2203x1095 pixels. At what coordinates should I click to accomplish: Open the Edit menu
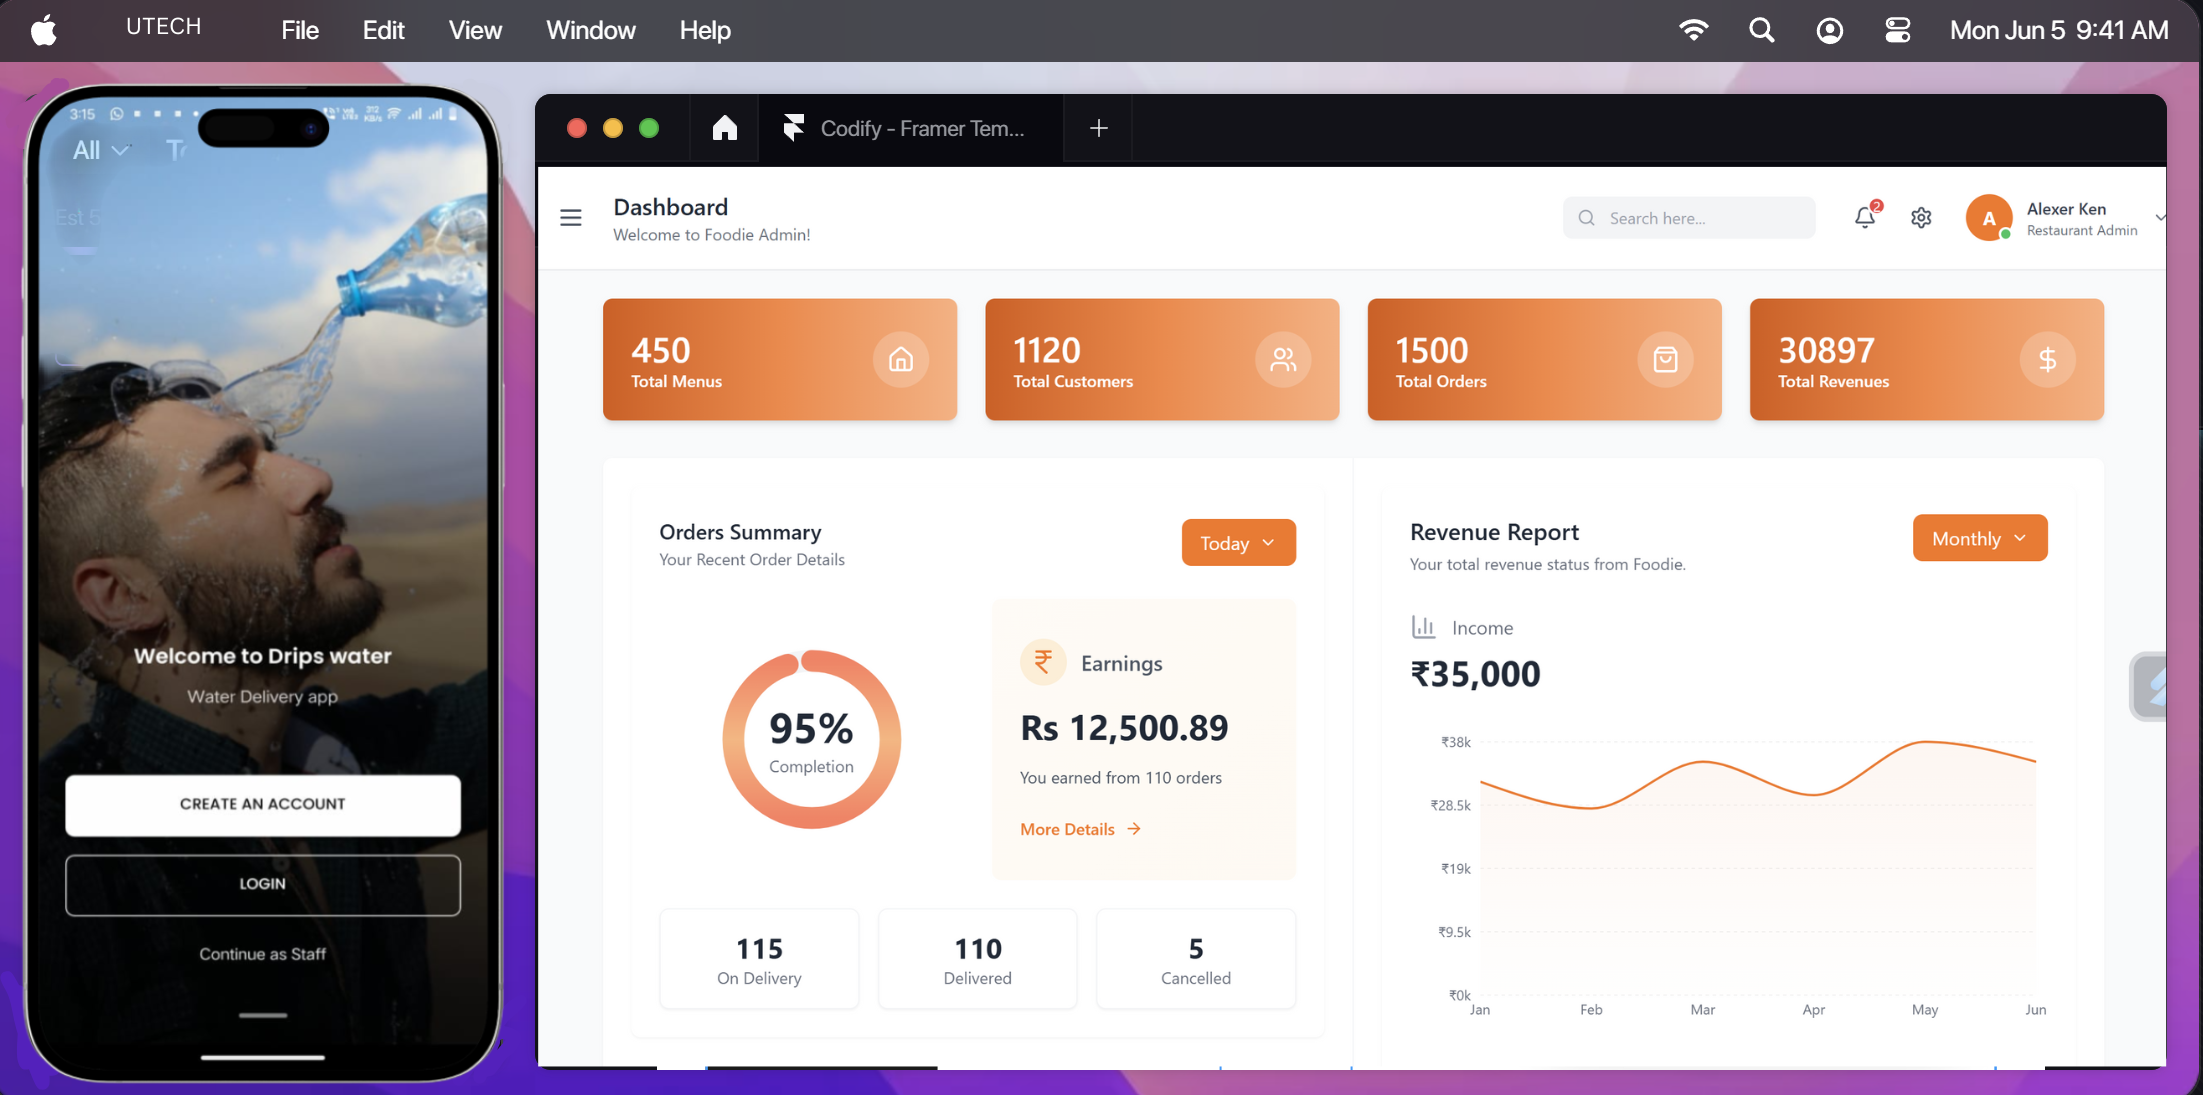point(383,30)
